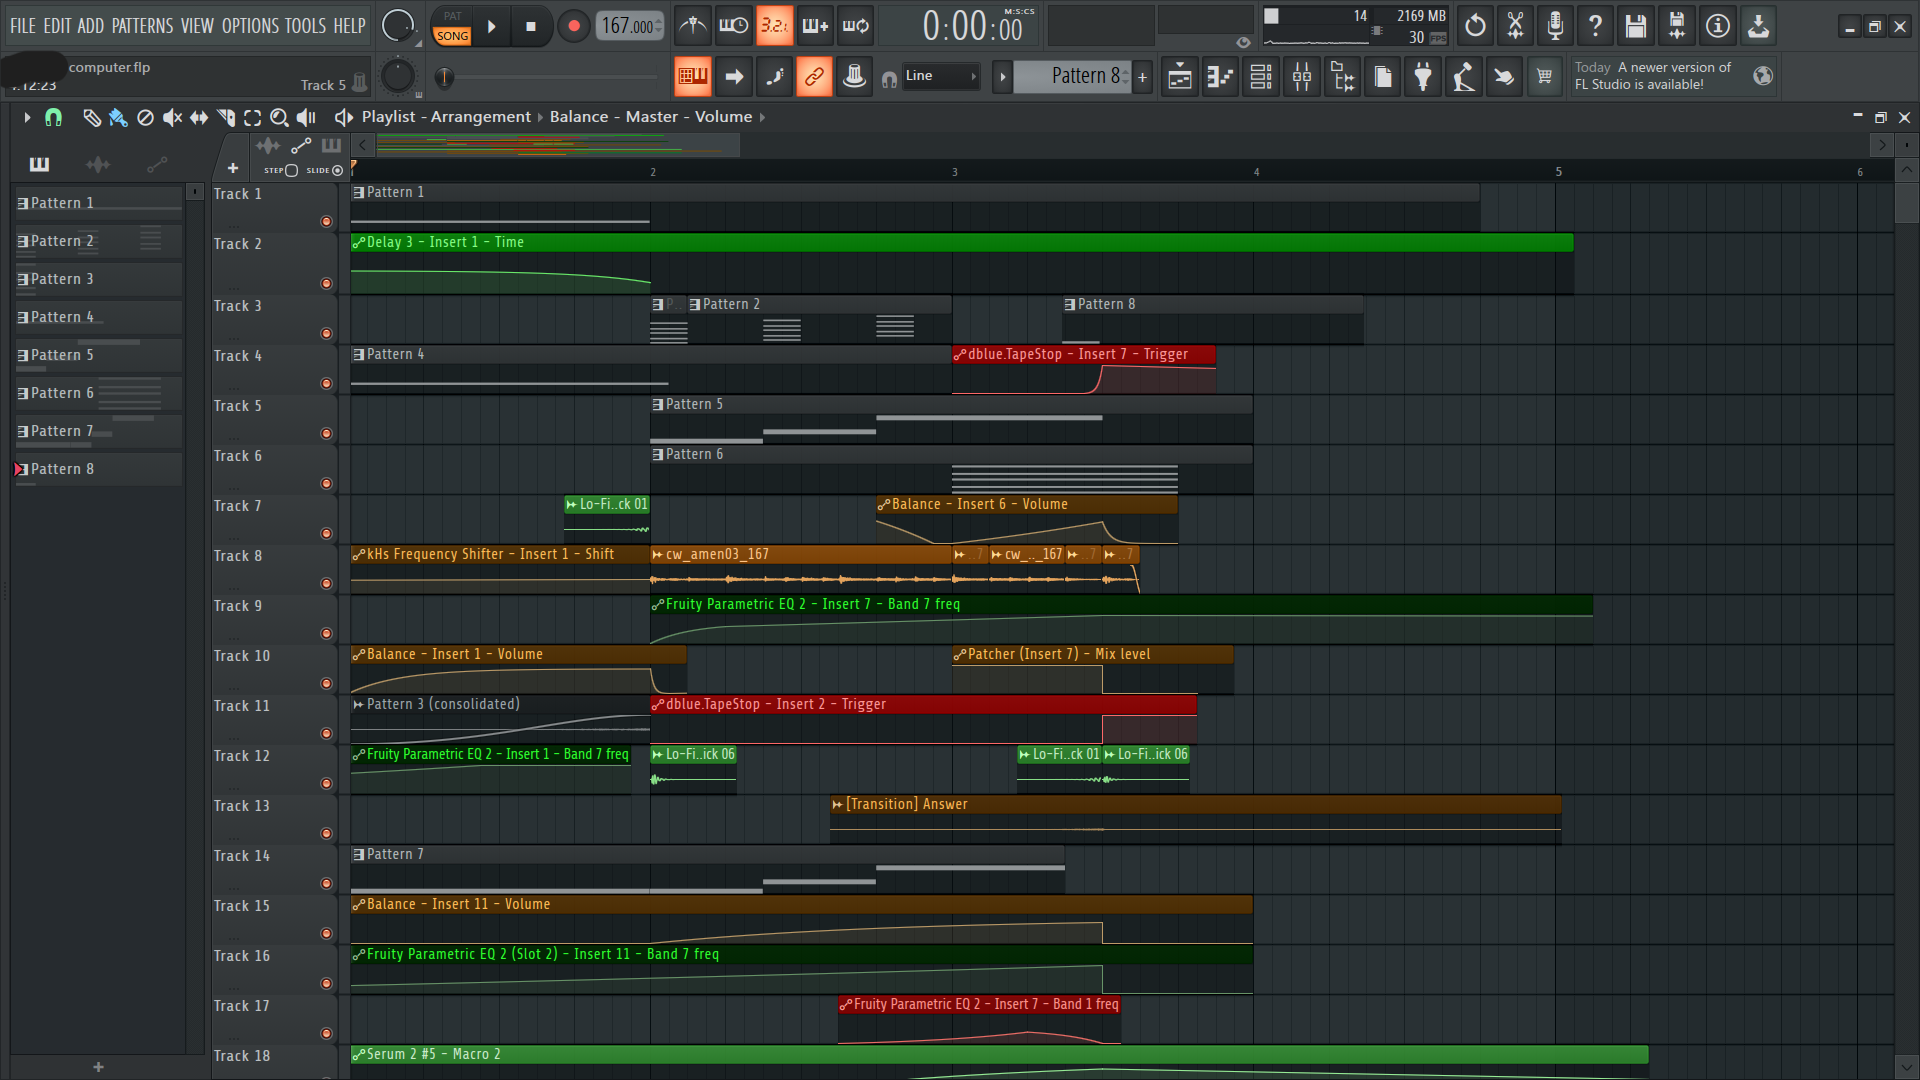Viewport: 1920px width, 1080px height.
Task: Toggle the STEP mode checkbox
Action: 291,171
